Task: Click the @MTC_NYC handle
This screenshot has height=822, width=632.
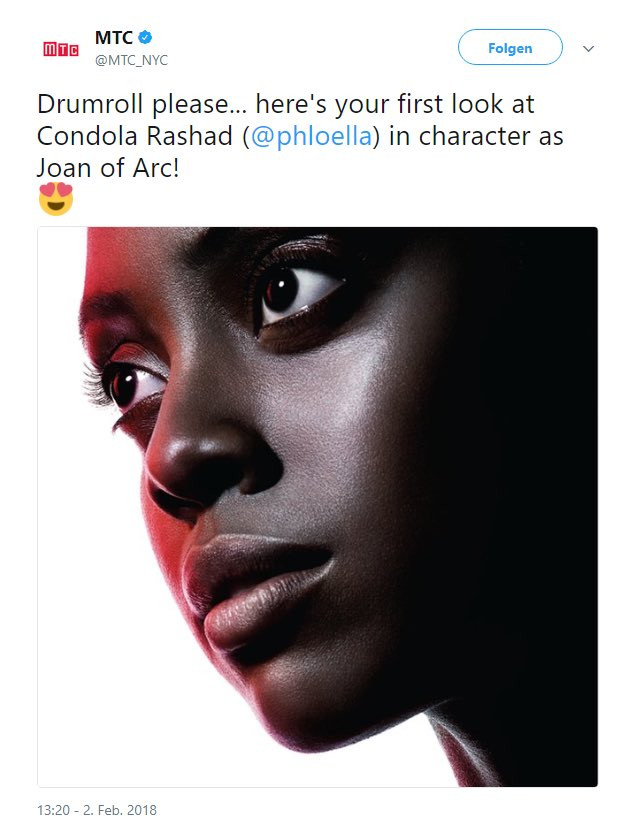Action: [131, 60]
